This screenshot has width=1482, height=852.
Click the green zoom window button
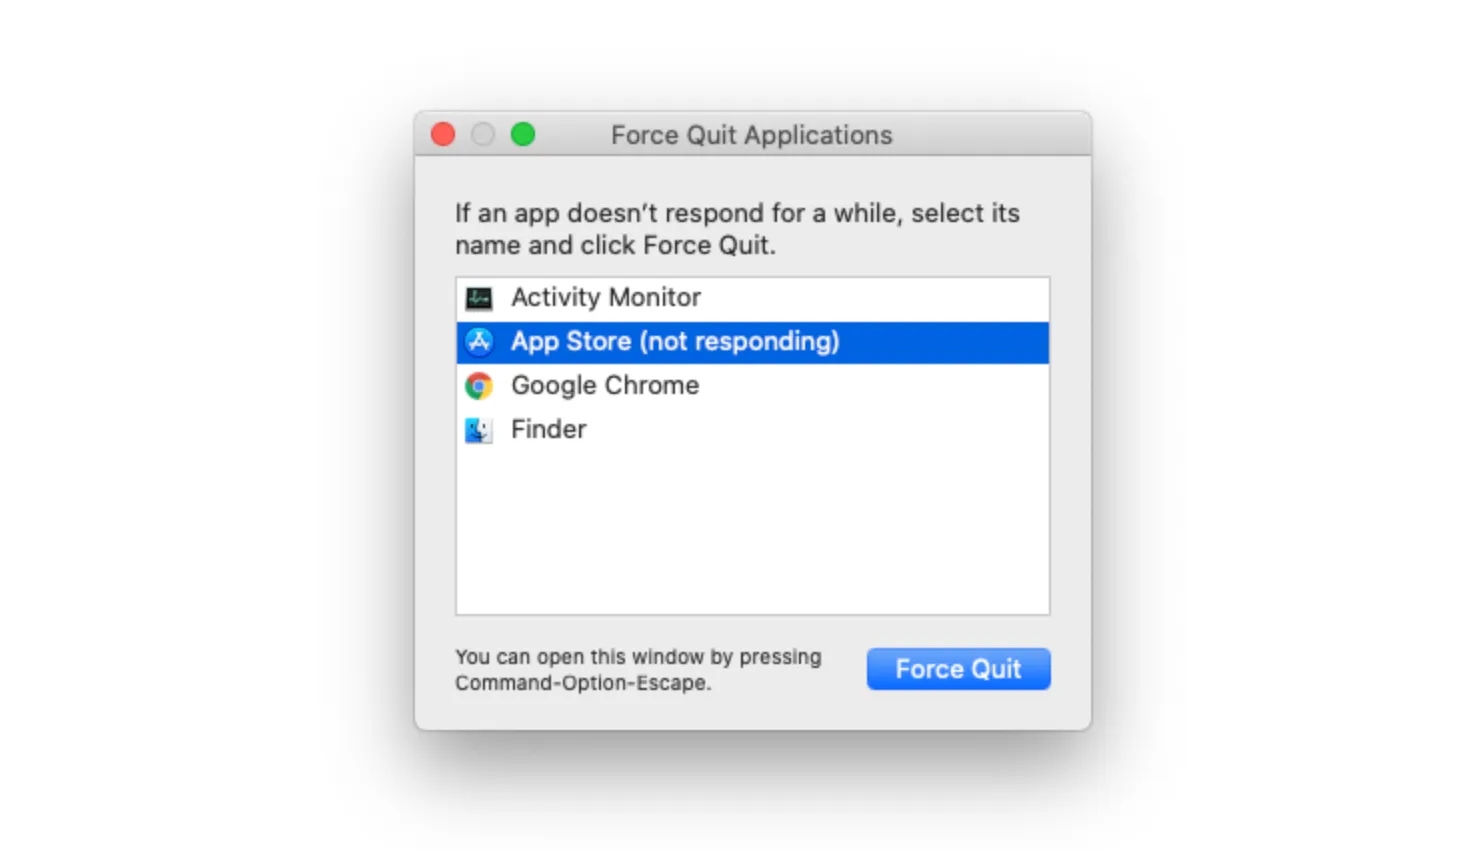[x=523, y=135]
